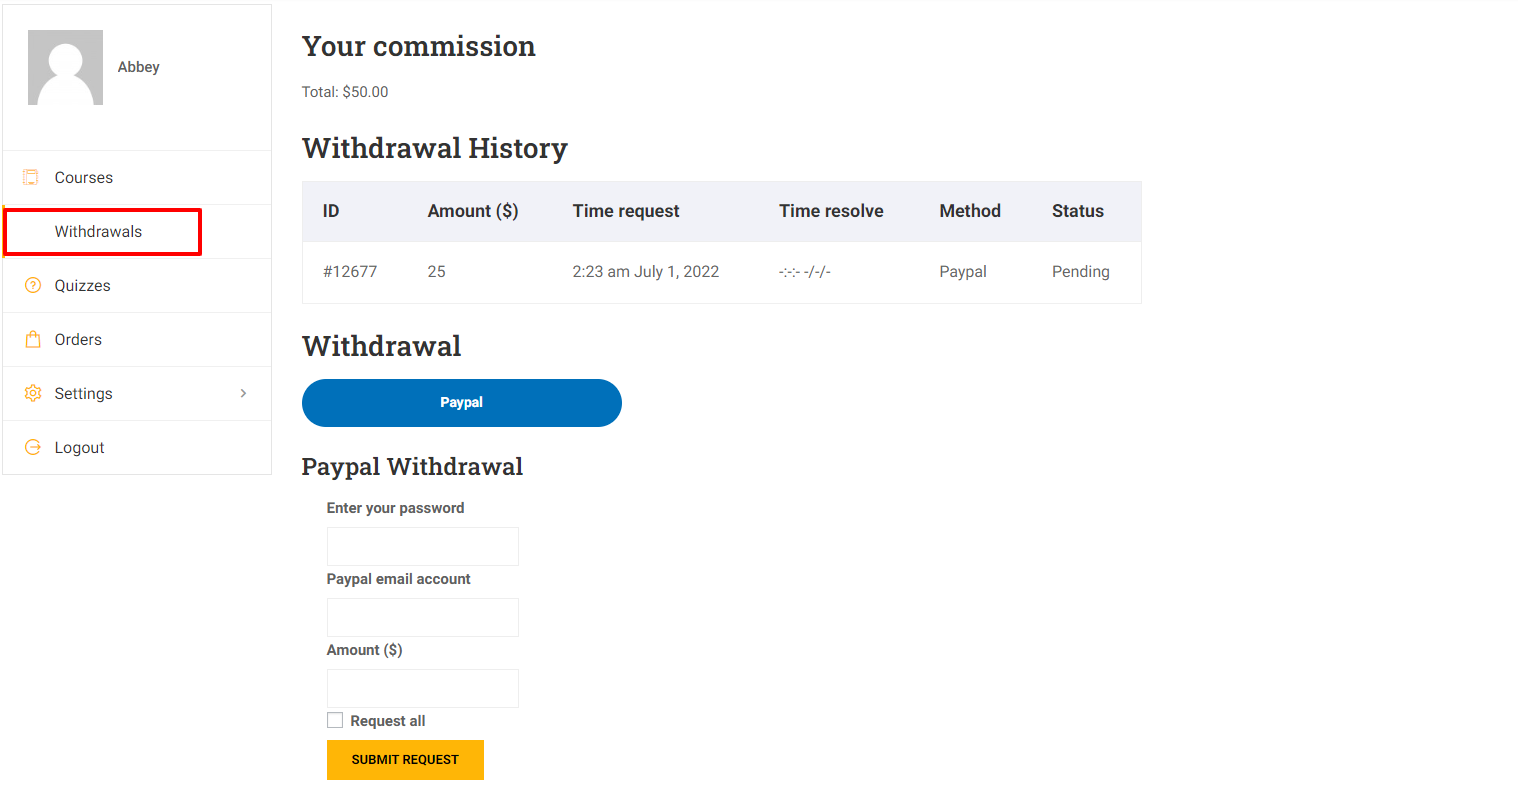The height and width of the screenshot is (797, 1518).
Task: Click the Pending status cell
Action: point(1081,271)
